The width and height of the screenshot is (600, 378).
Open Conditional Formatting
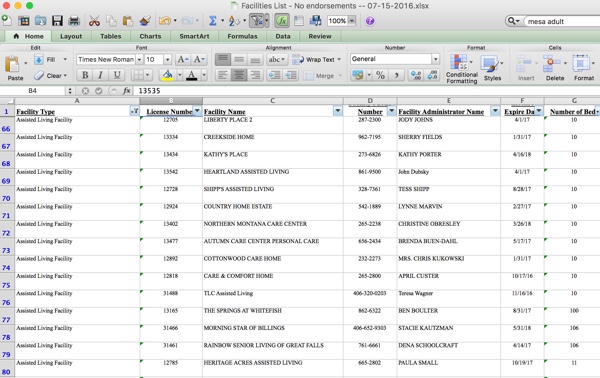coord(462,68)
